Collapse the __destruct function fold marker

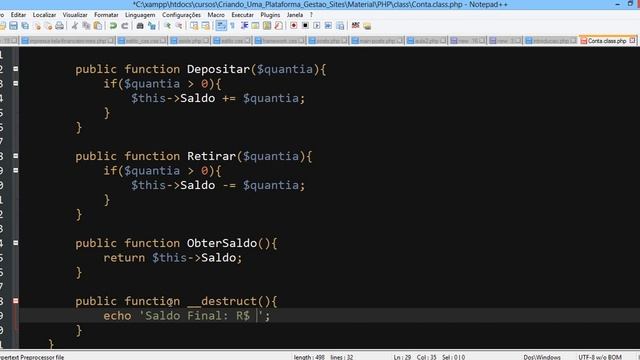[x=16, y=301]
